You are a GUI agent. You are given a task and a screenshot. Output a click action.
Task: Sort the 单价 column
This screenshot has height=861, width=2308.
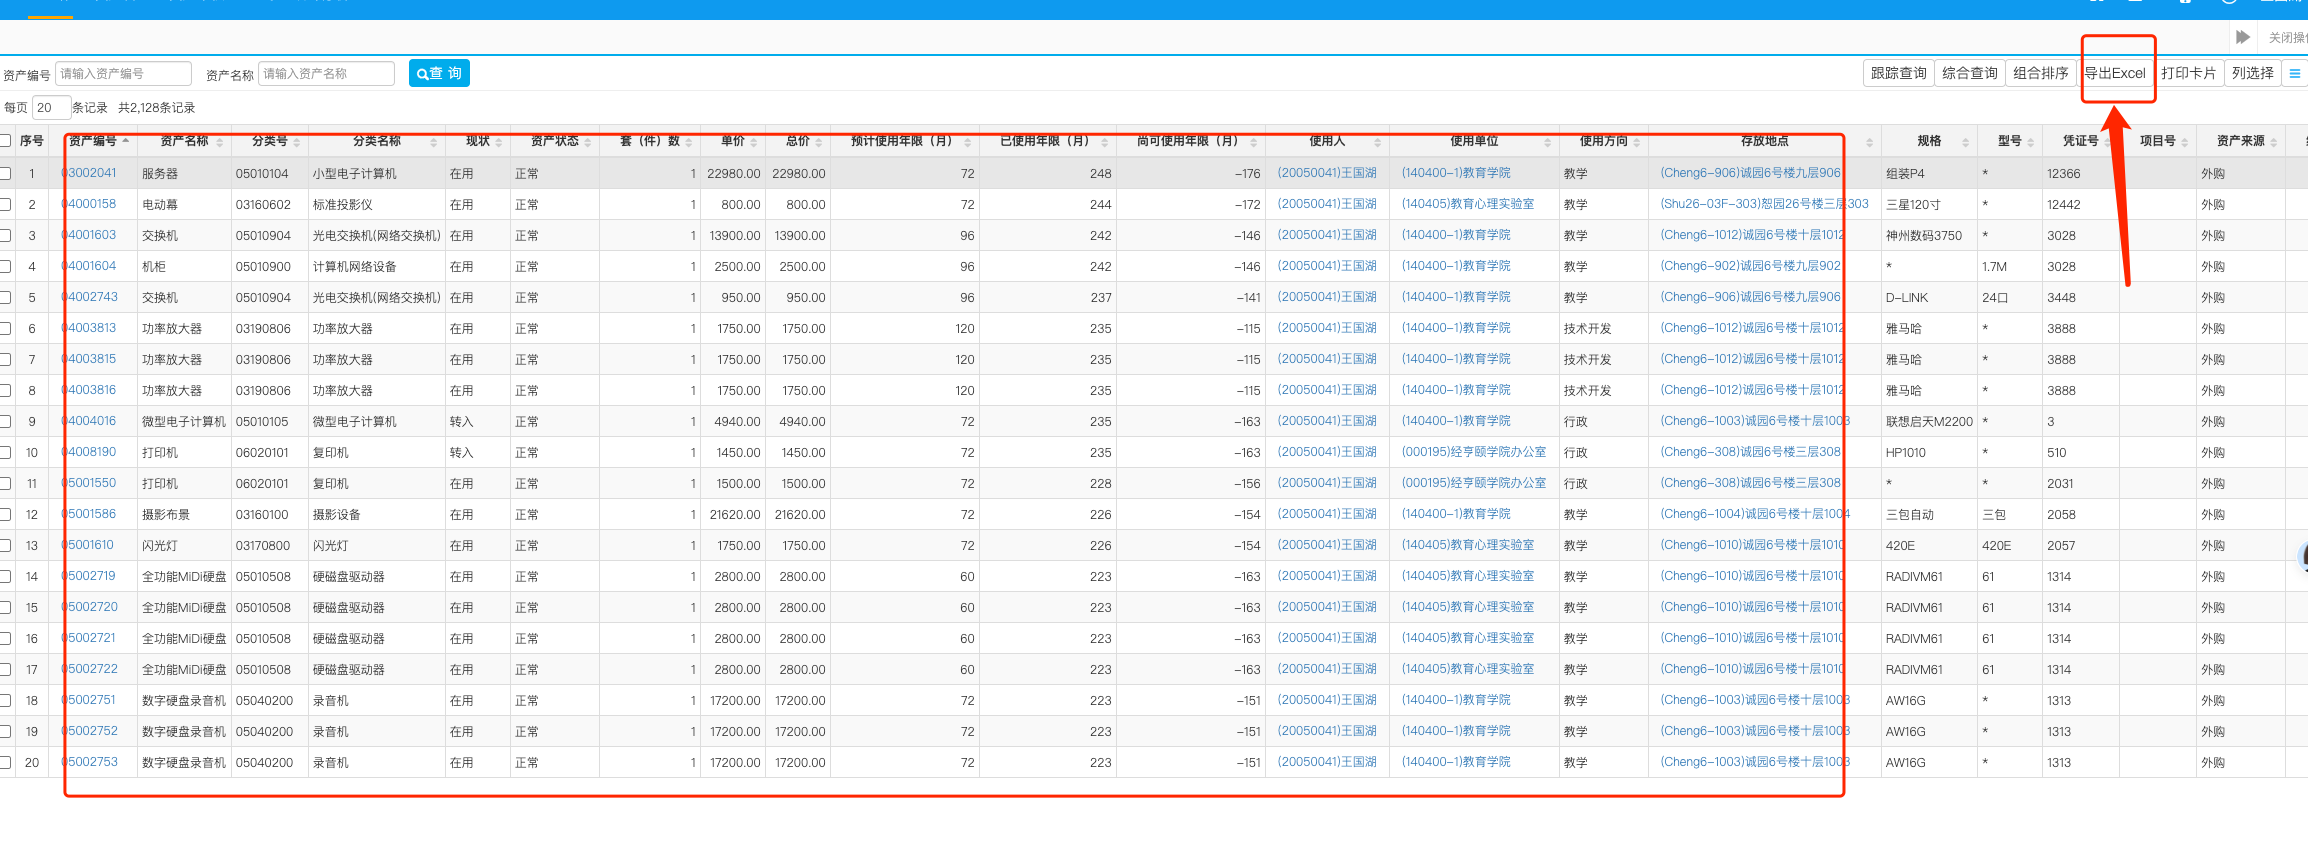pyautogui.click(x=754, y=142)
